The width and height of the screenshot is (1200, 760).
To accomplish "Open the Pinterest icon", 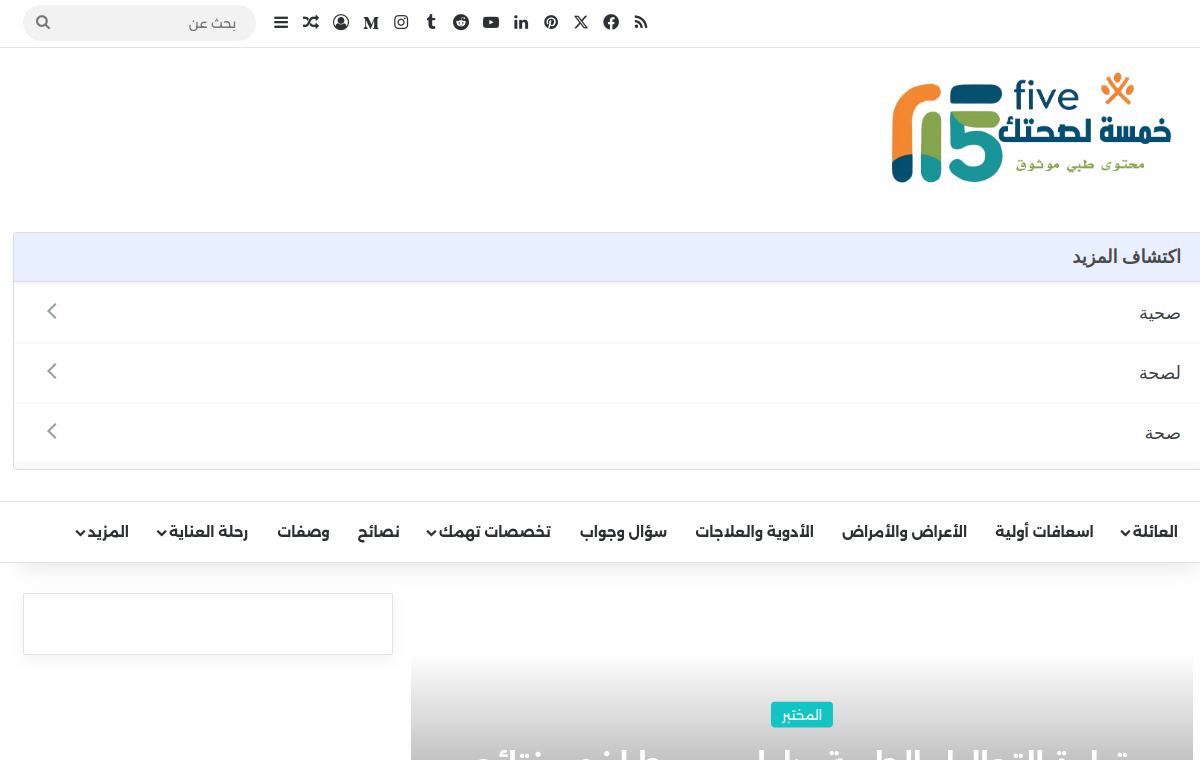I will [551, 22].
